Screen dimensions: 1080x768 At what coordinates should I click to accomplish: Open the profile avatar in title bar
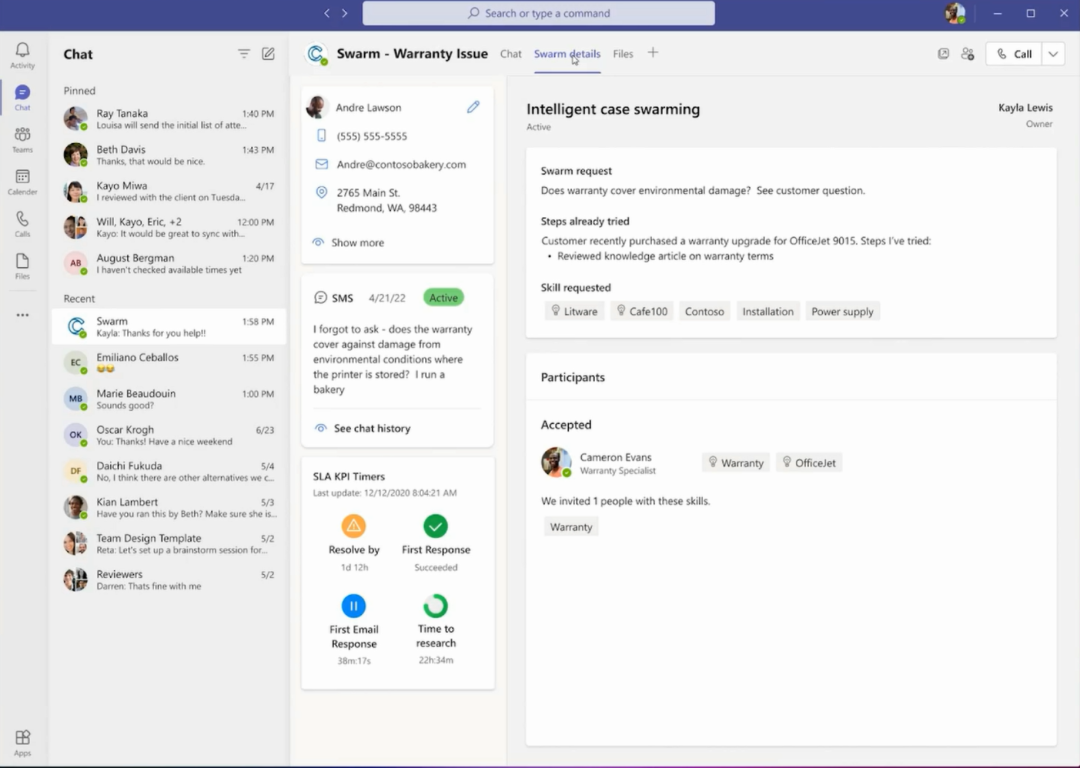(x=955, y=13)
